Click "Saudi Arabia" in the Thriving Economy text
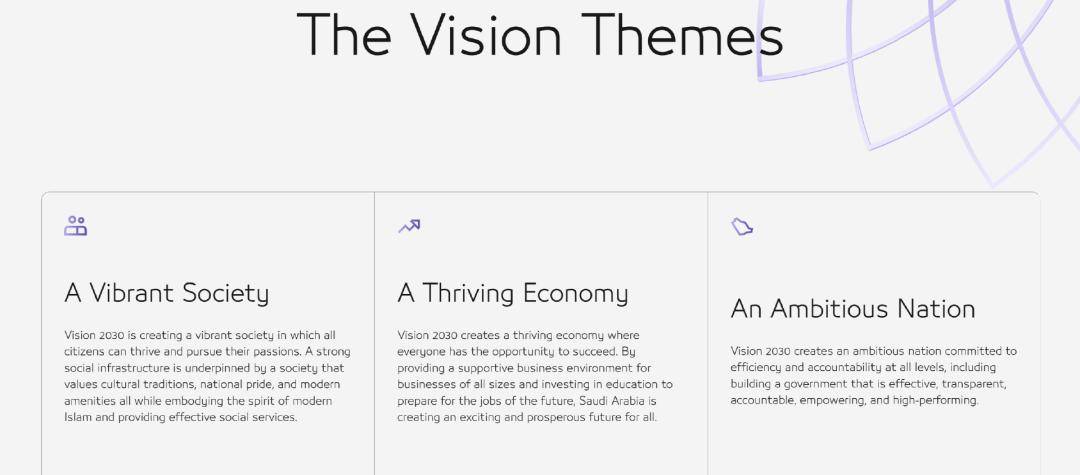 click(612, 401)
